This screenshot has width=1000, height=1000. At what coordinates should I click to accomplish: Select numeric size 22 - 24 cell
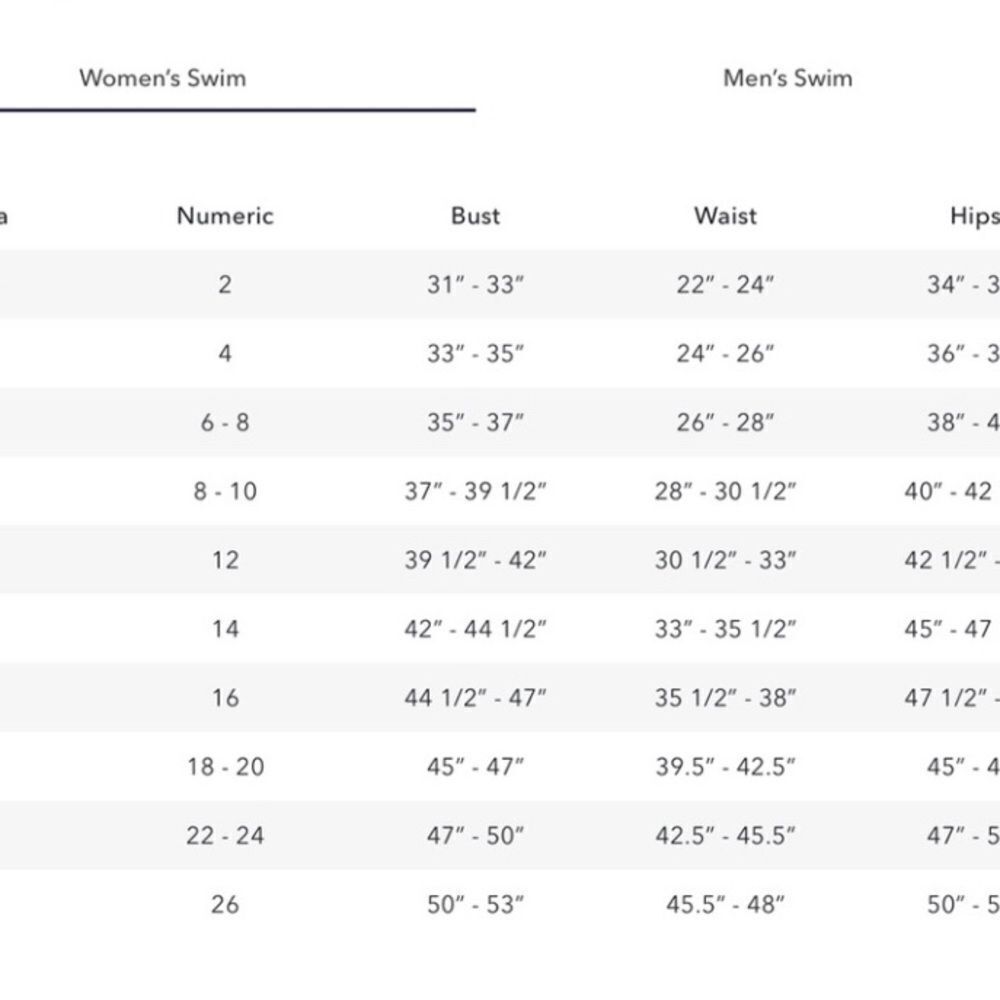click(x=225, y=835)
